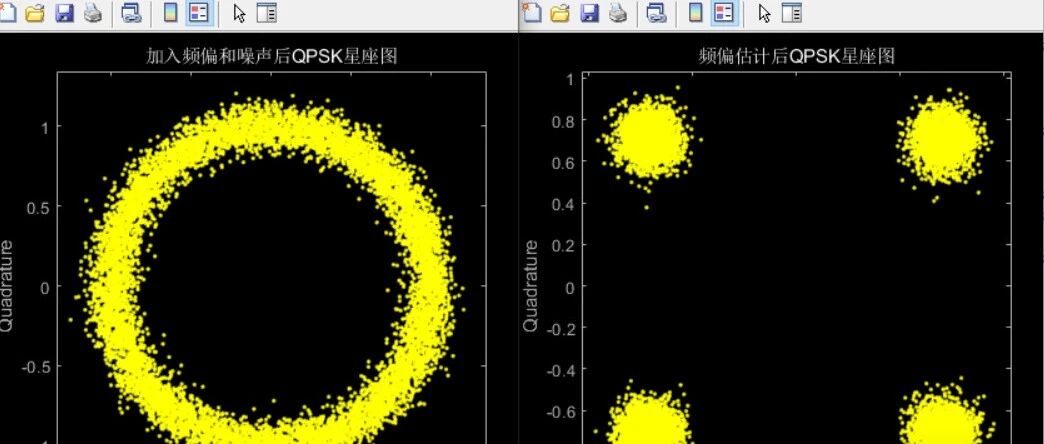The width and height of the screenshot is (1044, 444).
Task: Link the plot in the left figure toolbar
Action: point(132,13)
